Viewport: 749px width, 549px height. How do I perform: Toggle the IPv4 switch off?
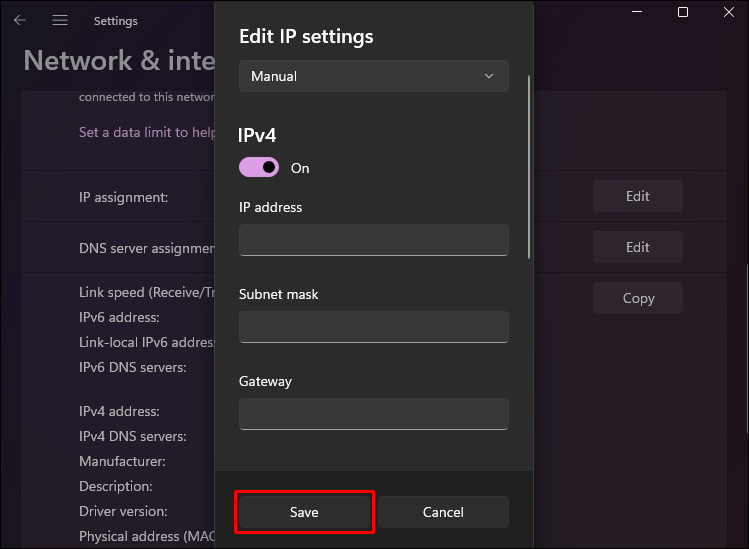click(x=259, y=168)
